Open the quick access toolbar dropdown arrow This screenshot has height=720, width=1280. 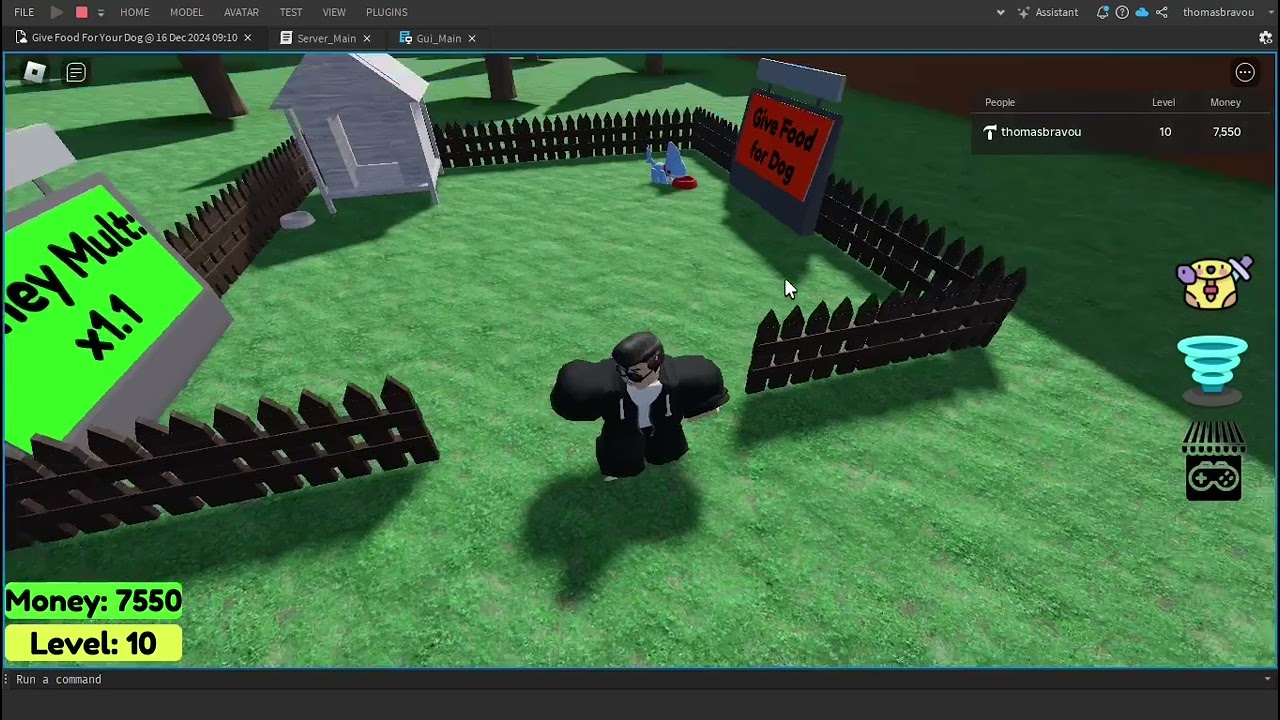pos(100,13)
